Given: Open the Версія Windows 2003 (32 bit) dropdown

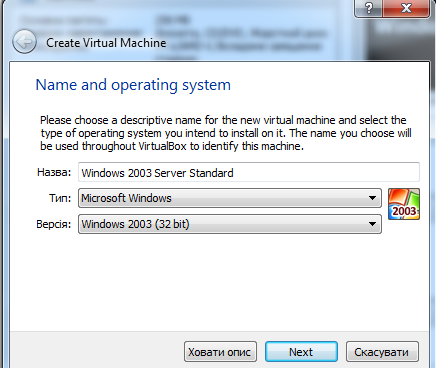Looking at the screenshot, I should point(230,224).
